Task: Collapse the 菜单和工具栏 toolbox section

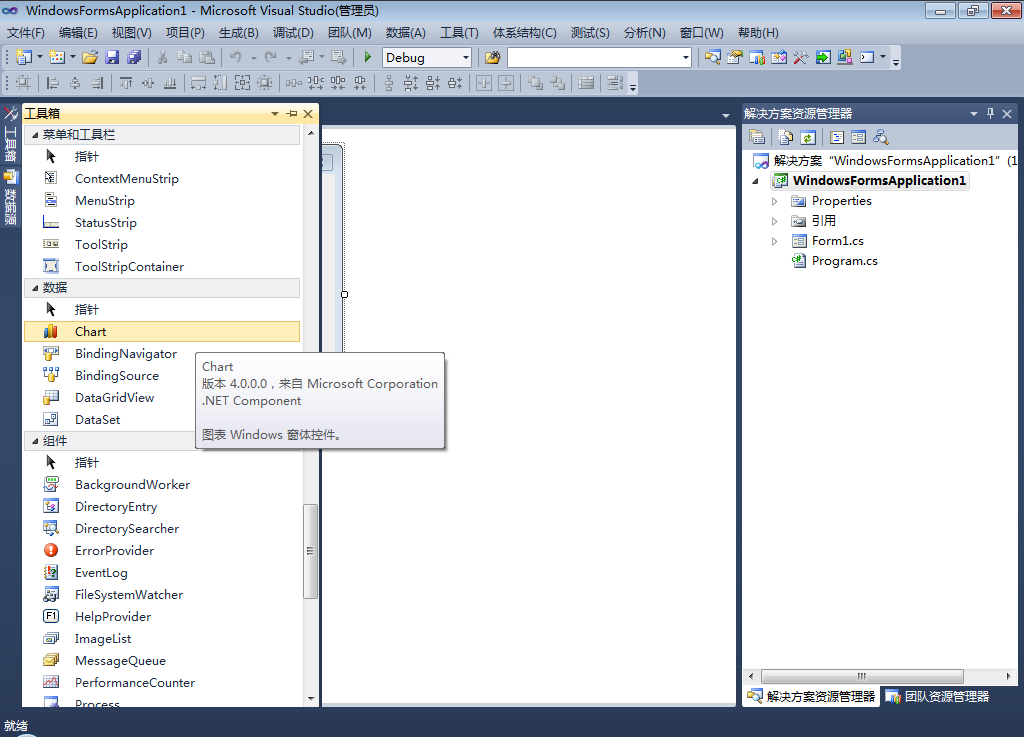Action: tap(35, 134)
